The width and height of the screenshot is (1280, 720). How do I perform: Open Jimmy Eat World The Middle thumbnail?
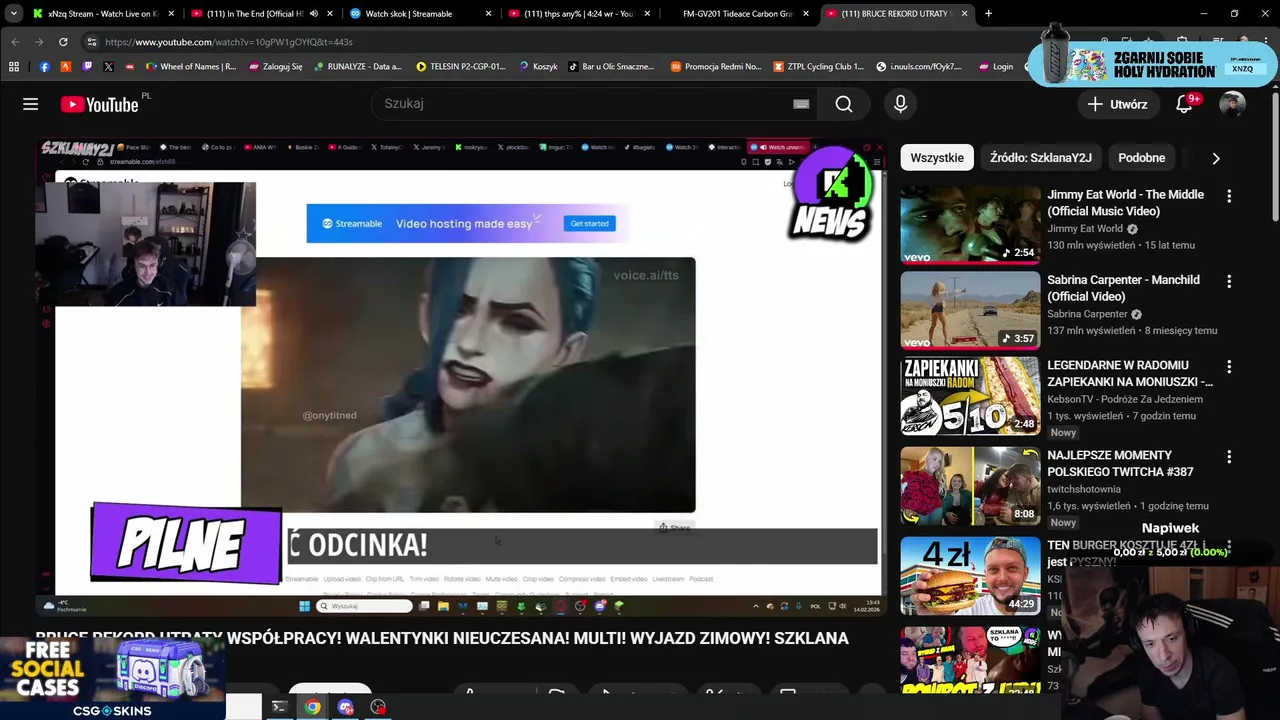click(970, 224)
